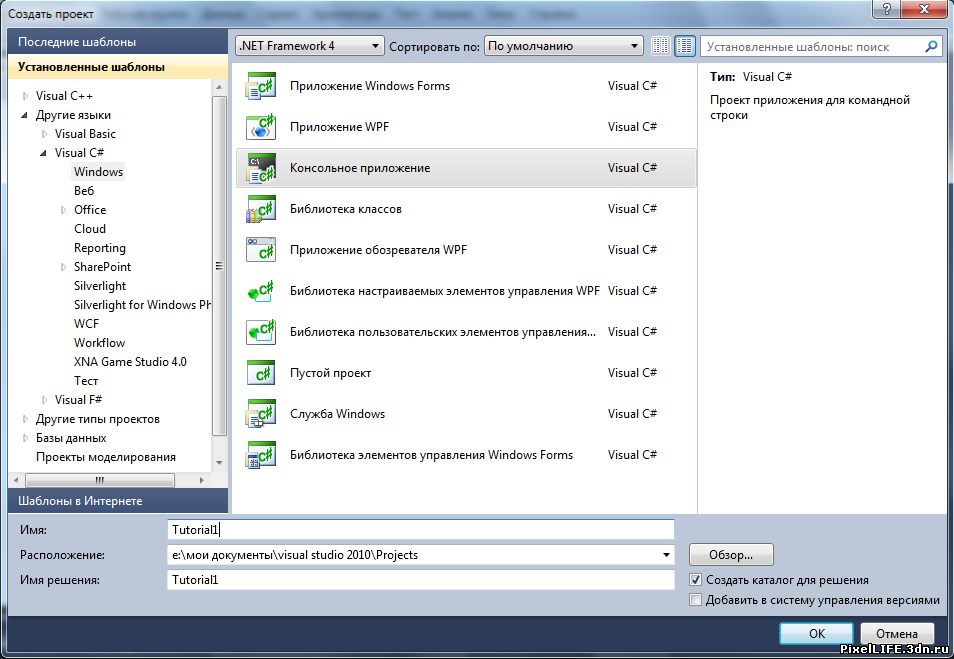Click the 'Отмена' cancel button

coord(897,633)
